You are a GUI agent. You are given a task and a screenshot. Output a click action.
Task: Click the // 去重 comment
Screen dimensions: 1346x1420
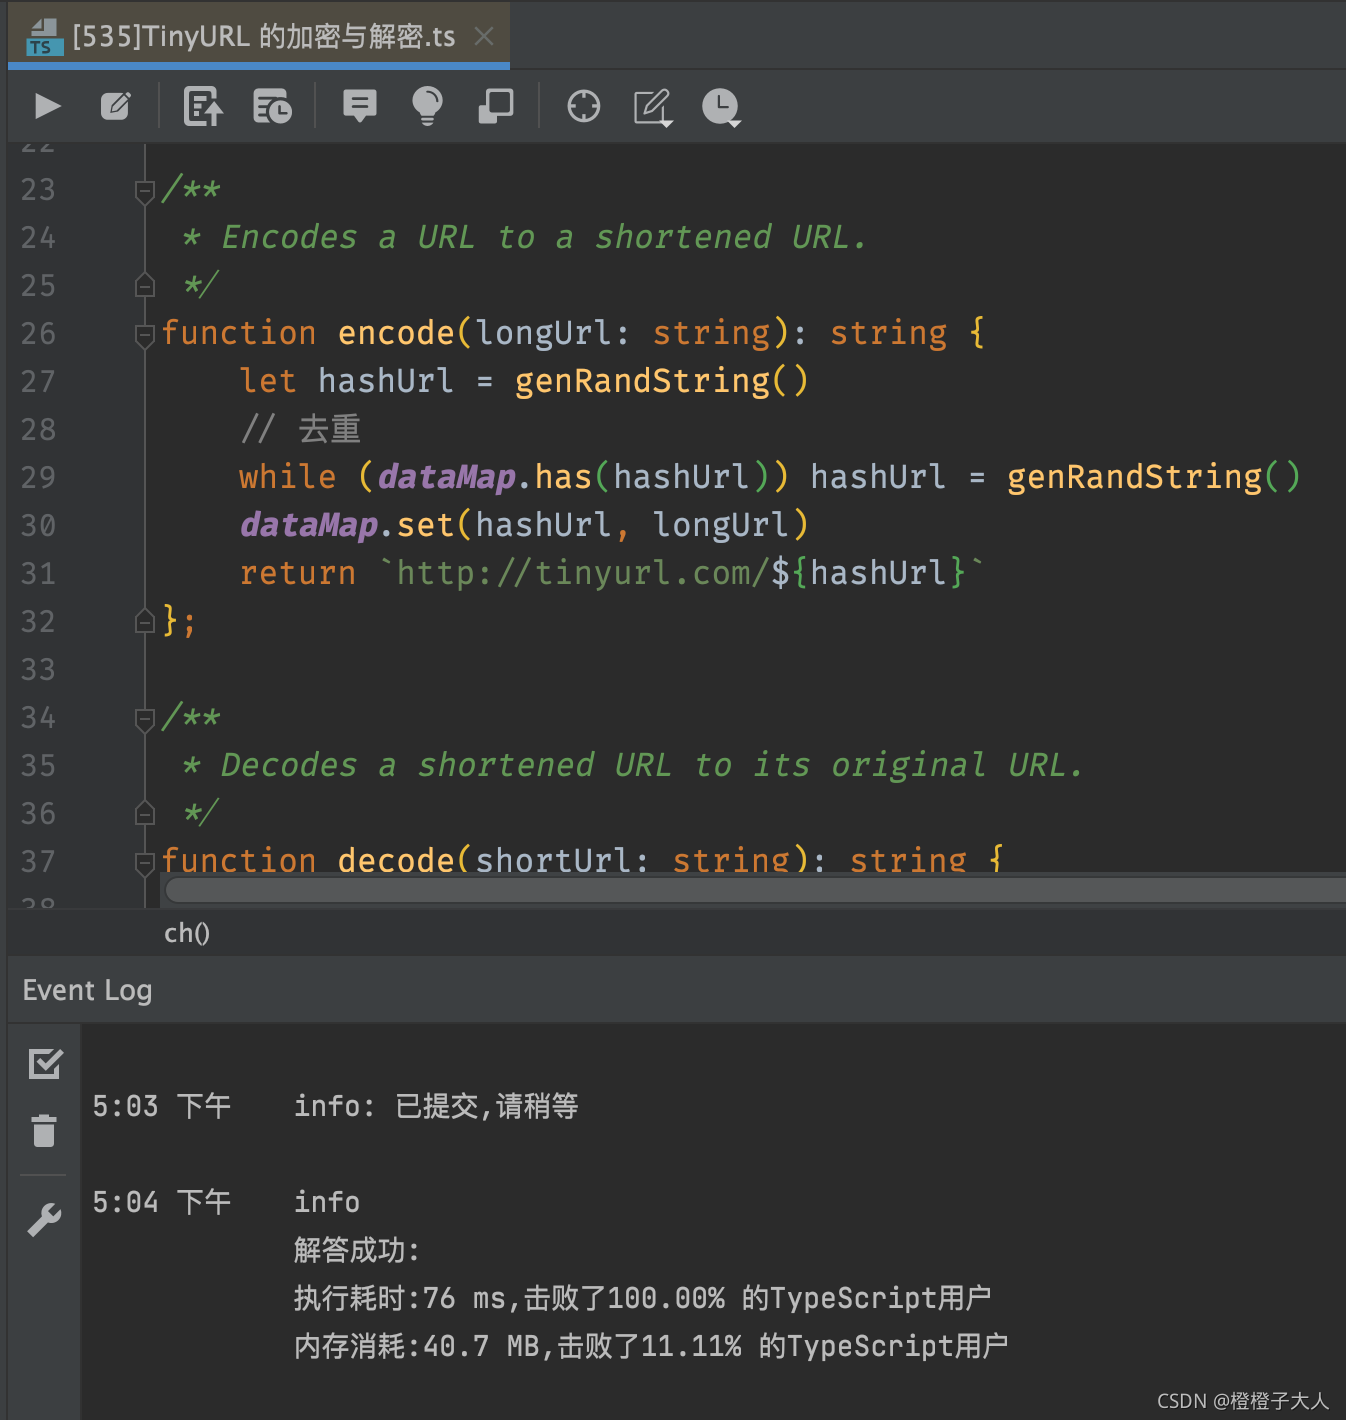(x=300, y=429)
